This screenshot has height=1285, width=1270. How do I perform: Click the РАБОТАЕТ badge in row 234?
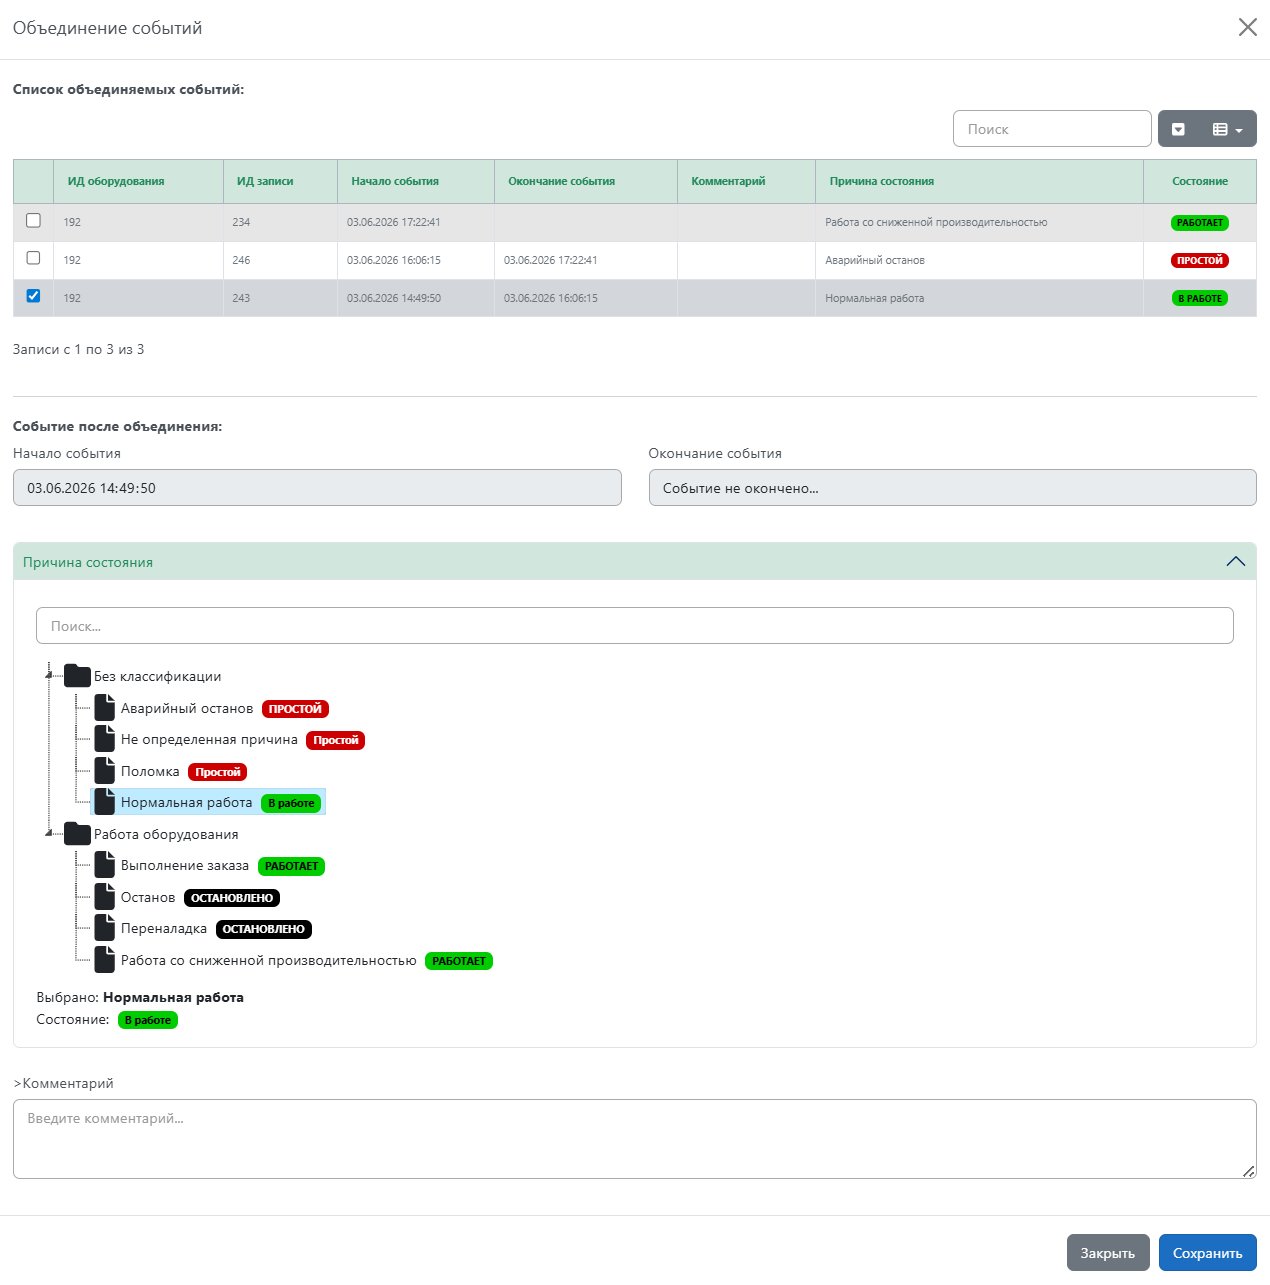[1200, 223]
